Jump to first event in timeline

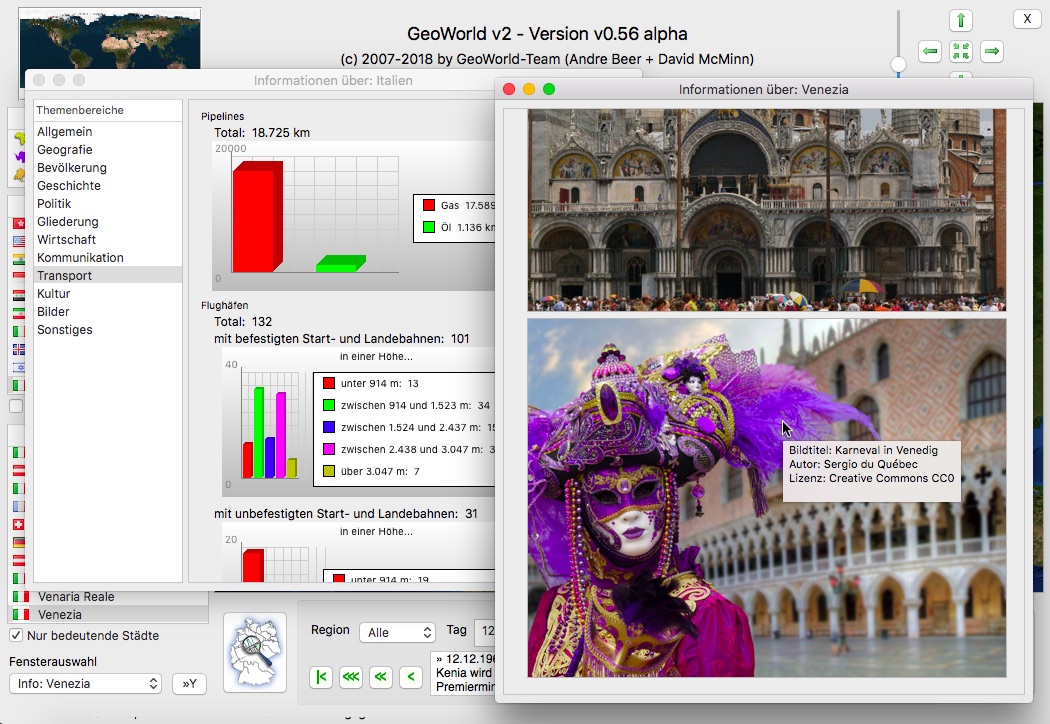(320, 677)
